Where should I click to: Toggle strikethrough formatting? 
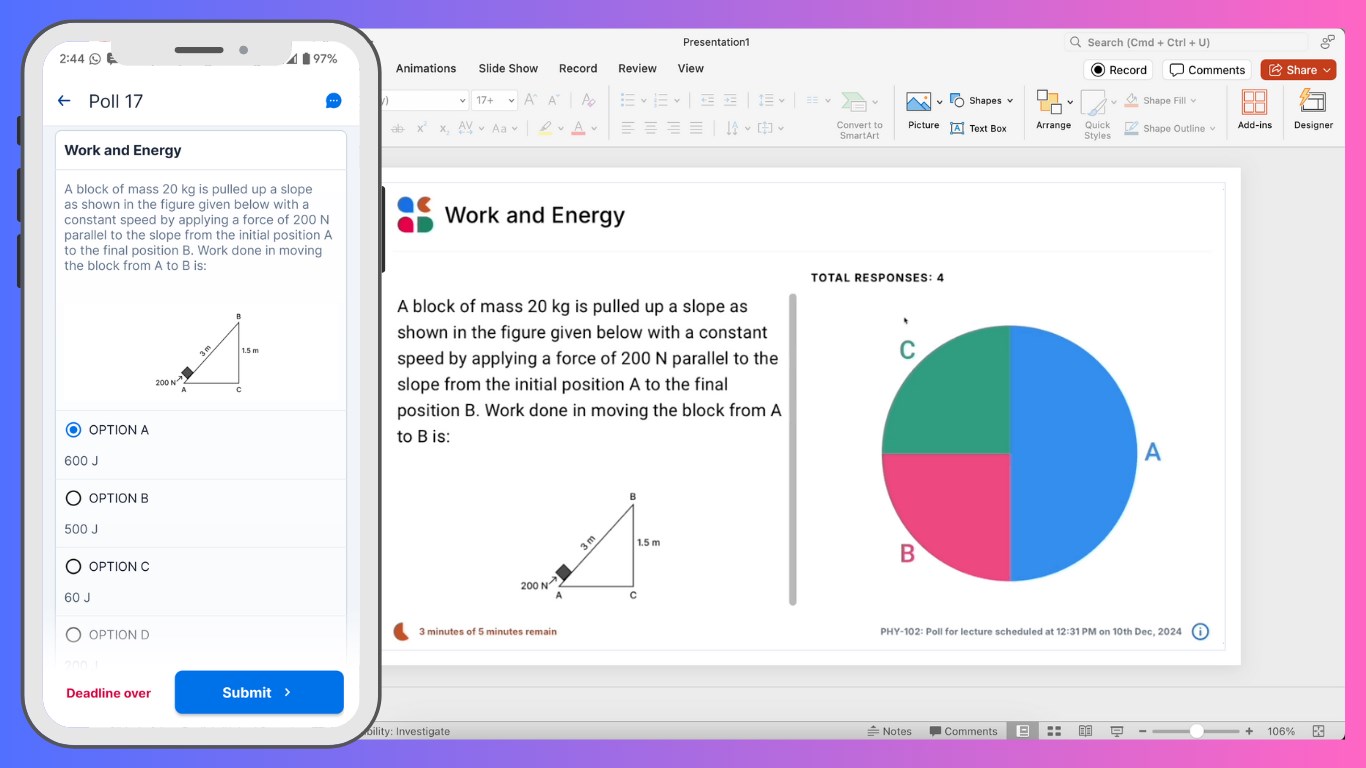click(398, 128)
